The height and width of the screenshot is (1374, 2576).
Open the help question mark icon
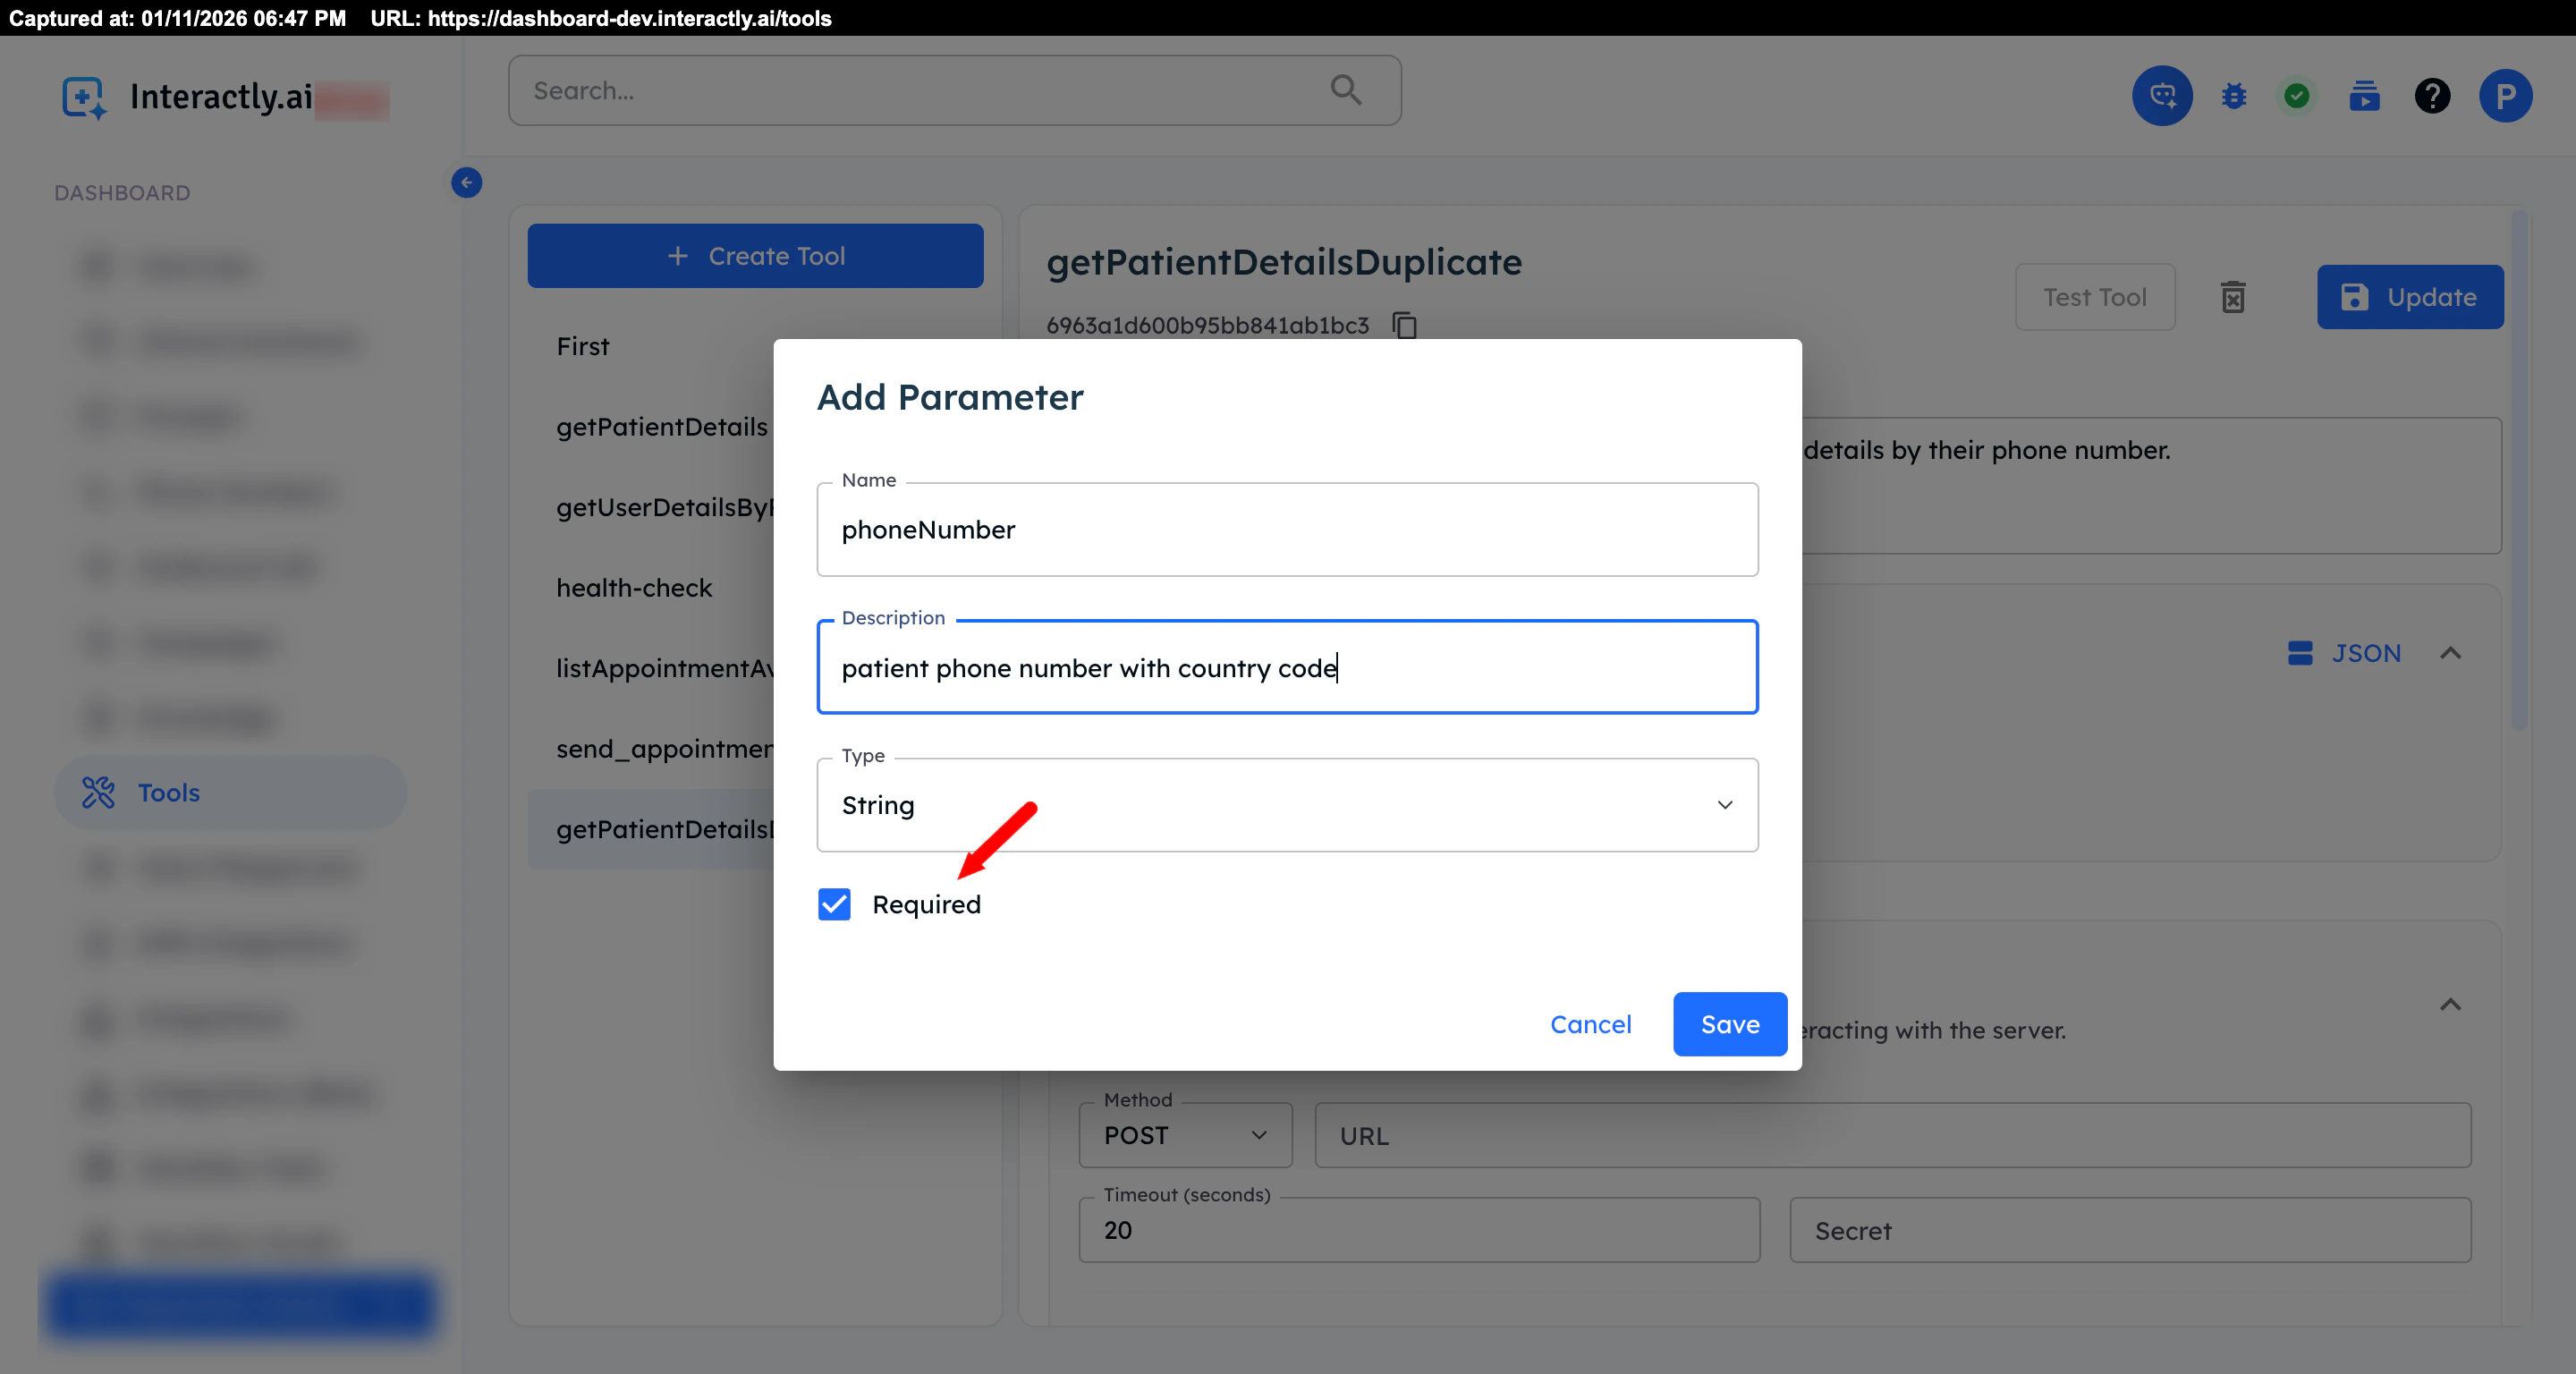(2432, 96)
